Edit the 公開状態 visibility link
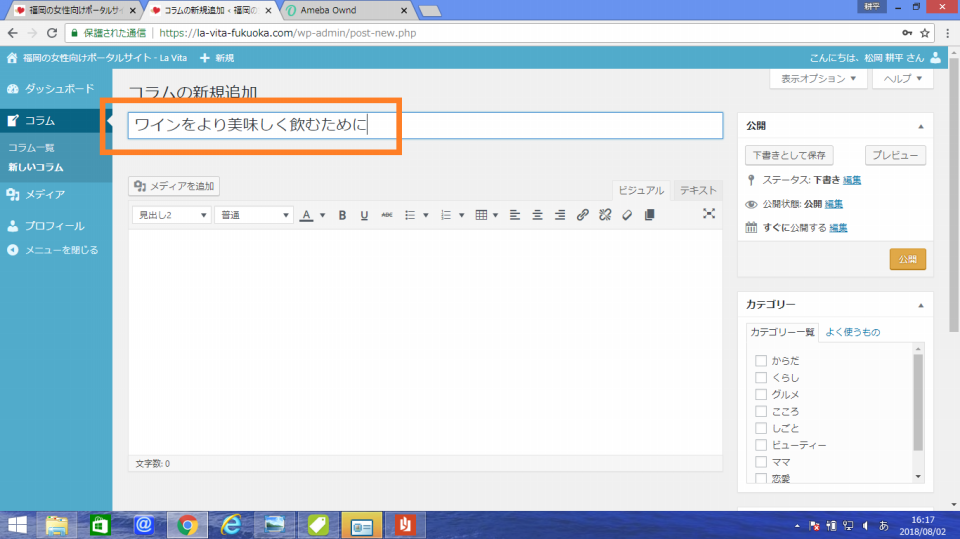This screenshot has height=539, width=960. pyautogui.click(x=833, y=204)
